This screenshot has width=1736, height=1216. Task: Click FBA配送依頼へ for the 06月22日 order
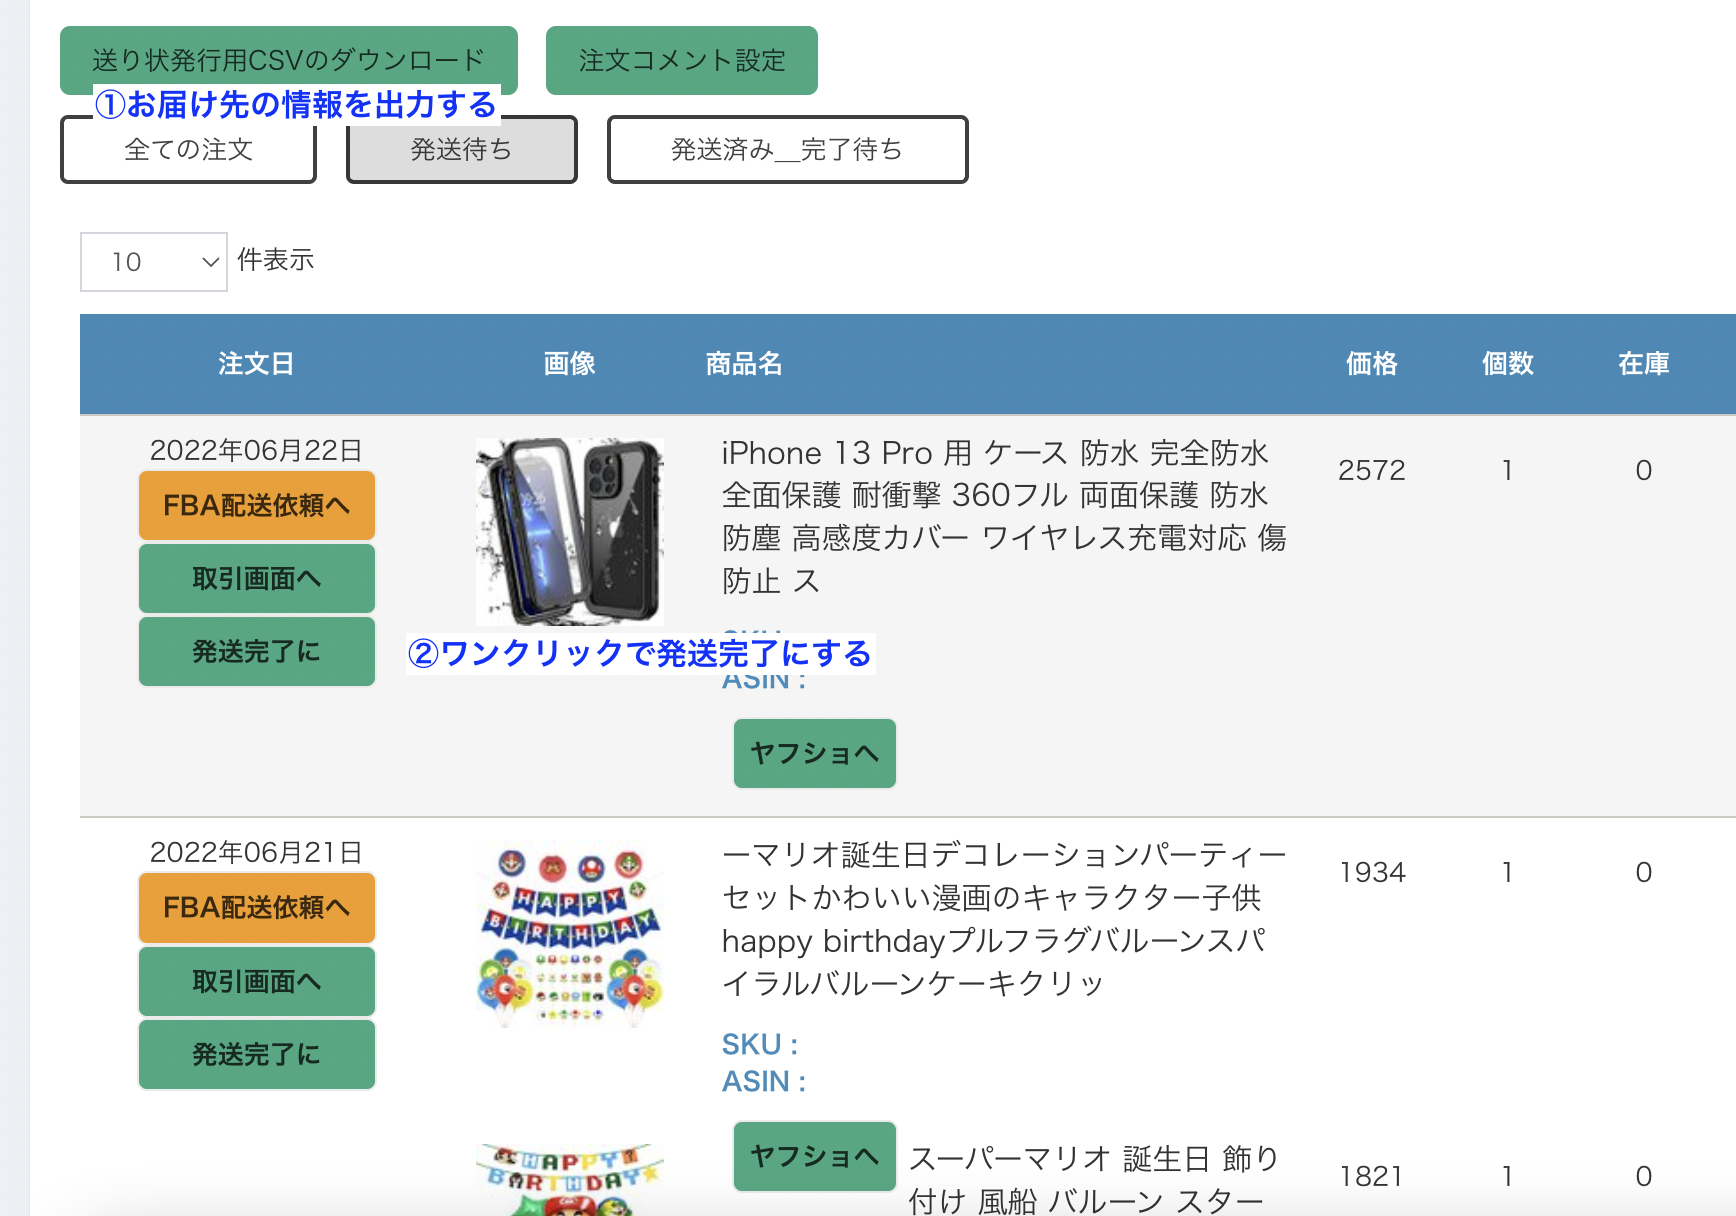[x=257, y=506]
